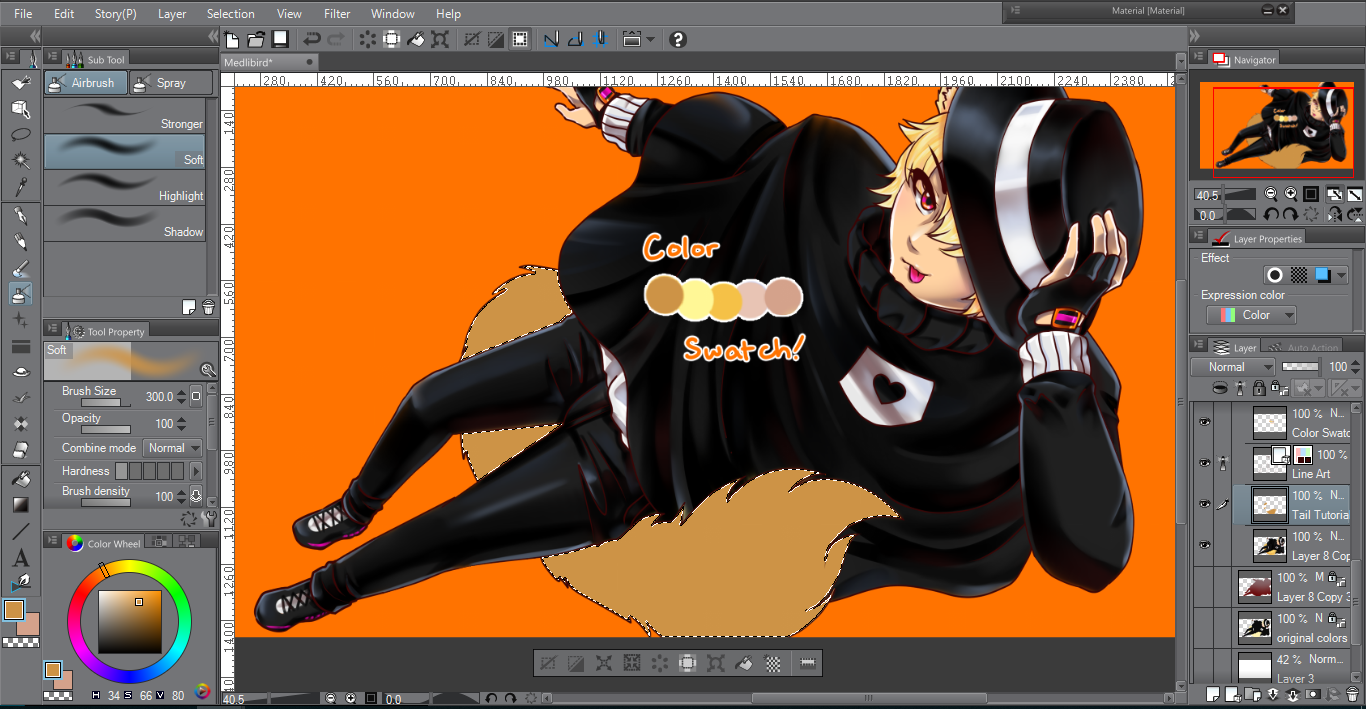The height and width of the screenshot is (709, 1366).
Task: Open the Expression color dropdown
Action: (x=1251, y=315)
